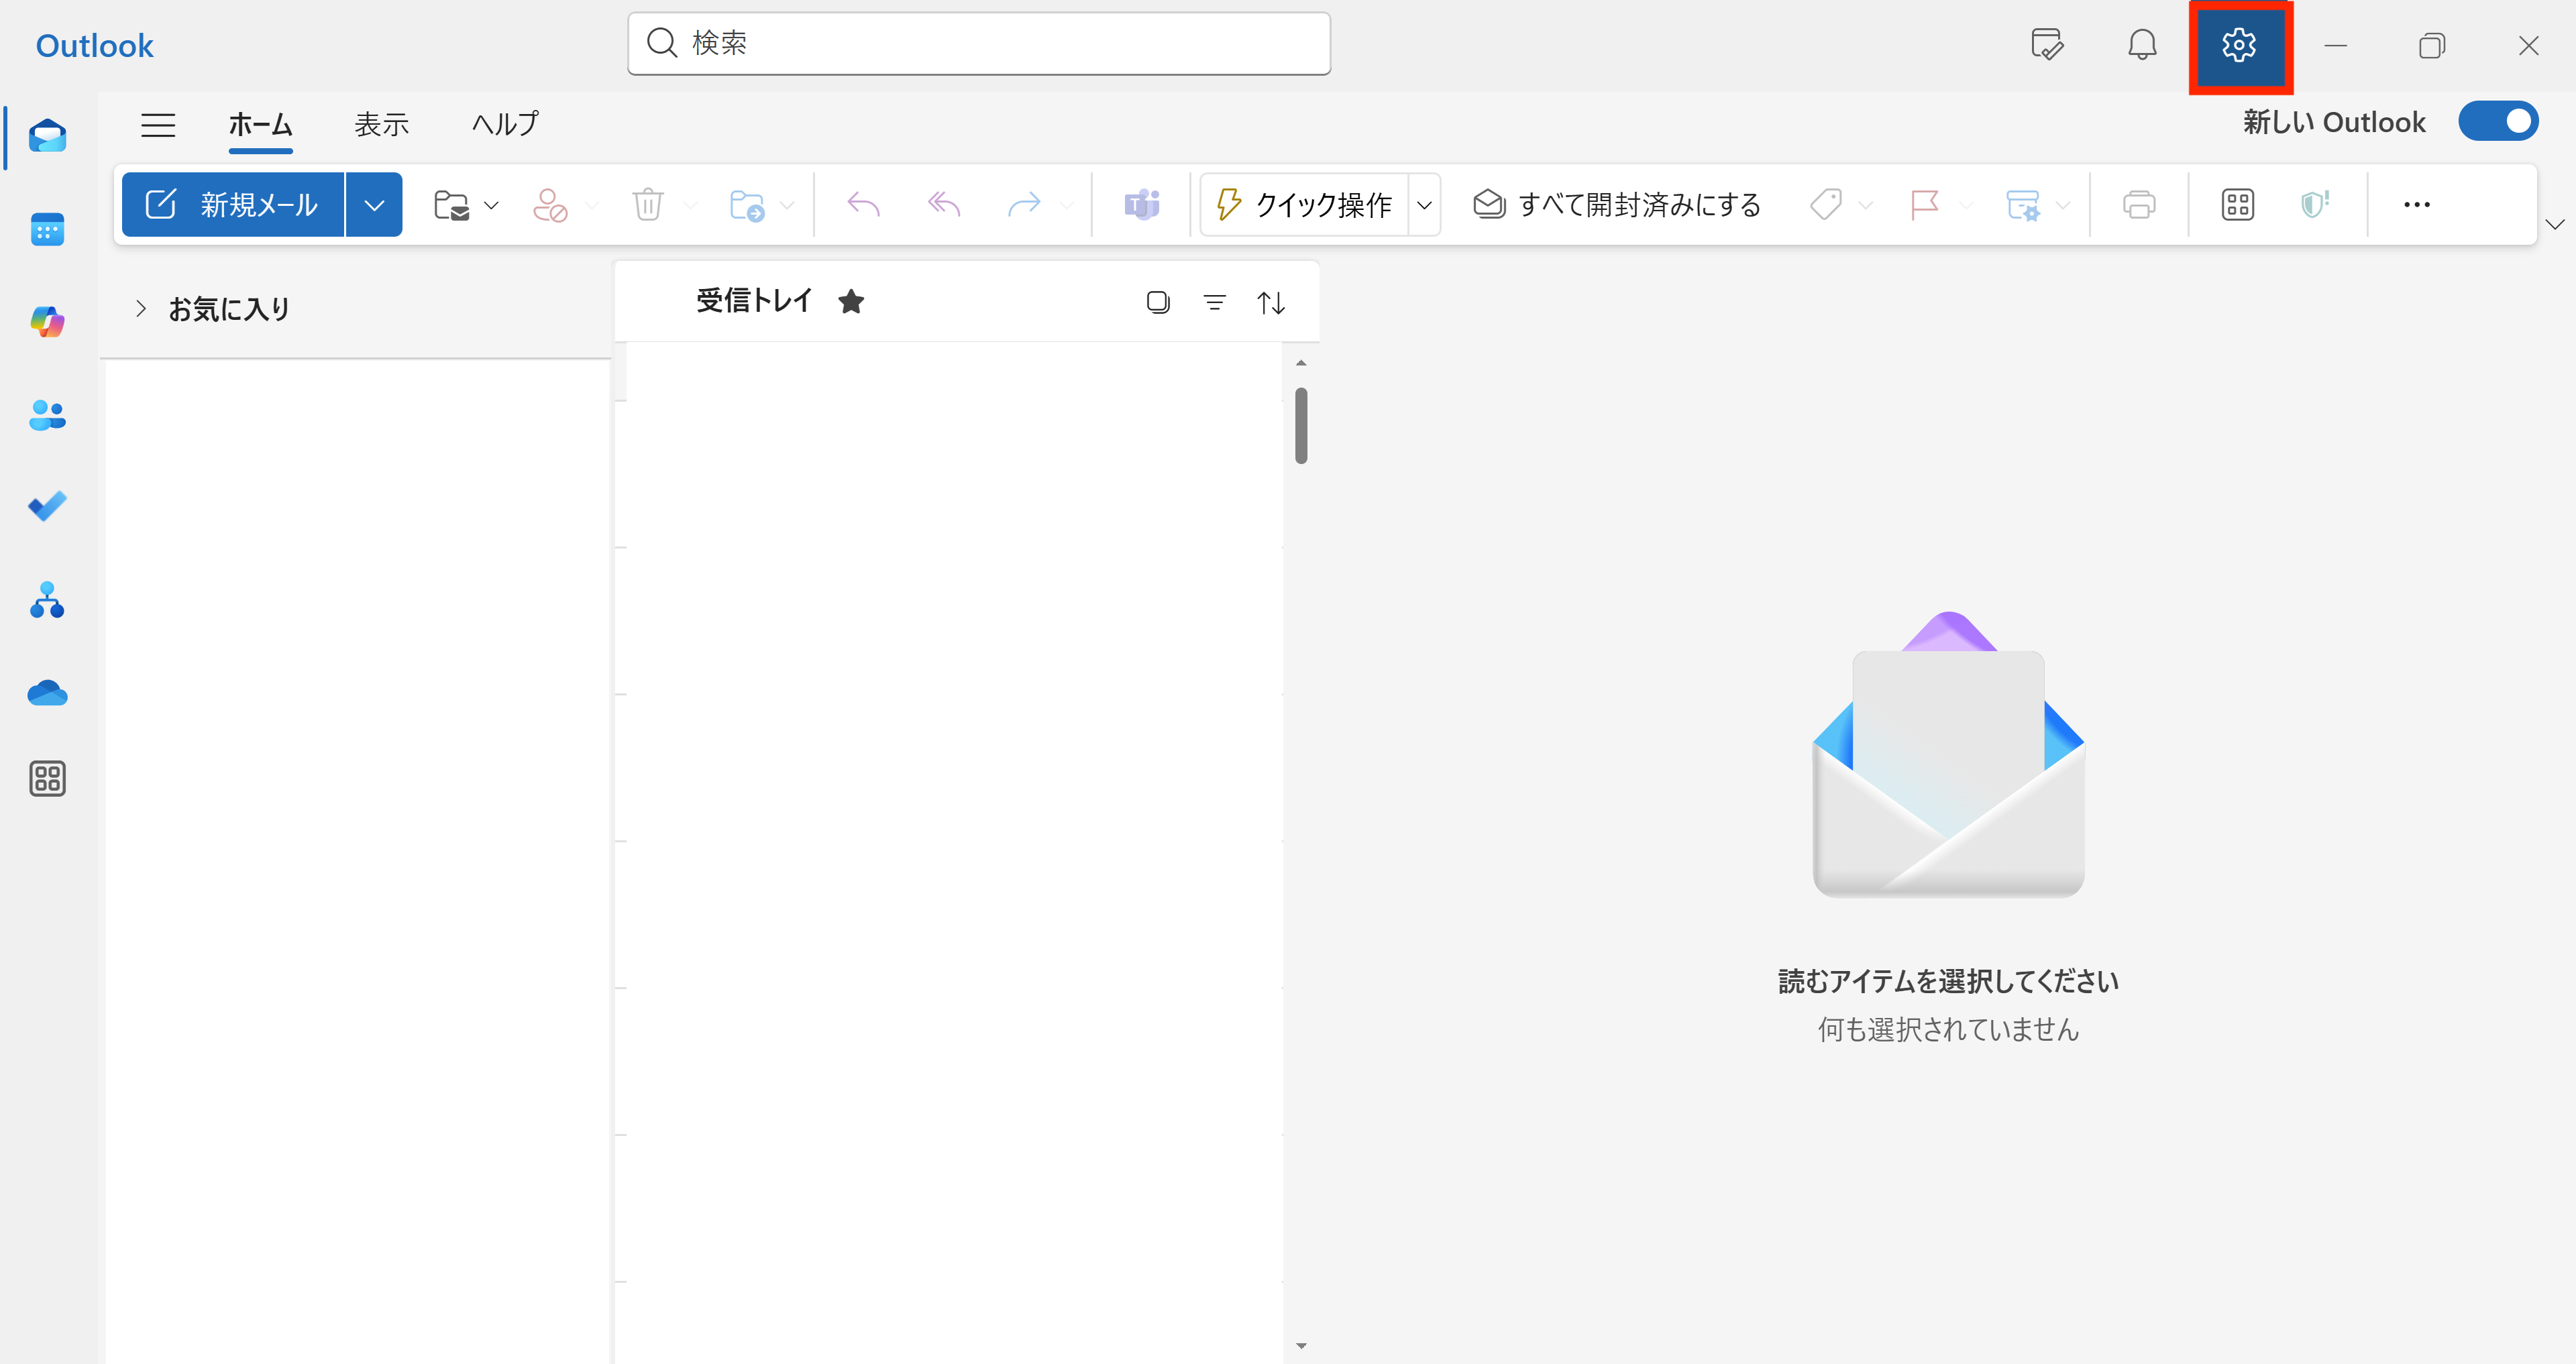Open OneDrive cloud icon
The height and width of the screenshot is (1364, 2576).
pyautogui.click(x=47, y=692)
